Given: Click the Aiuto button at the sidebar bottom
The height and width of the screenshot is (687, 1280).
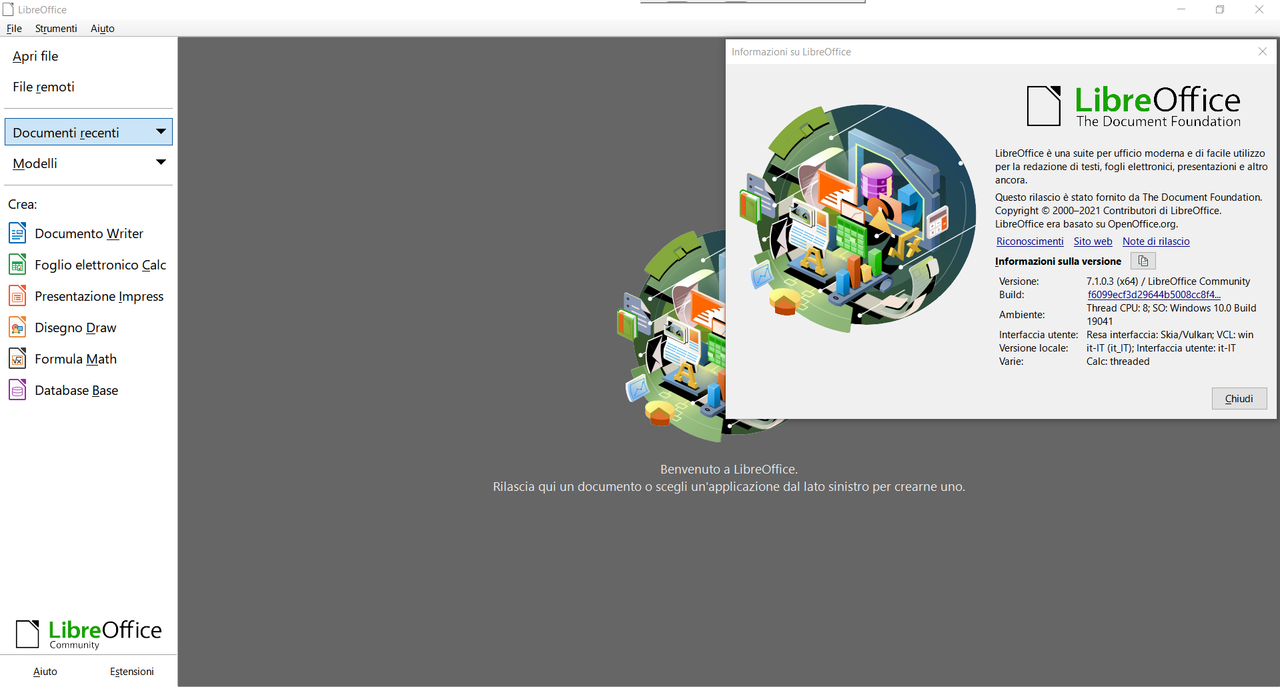Looking at the screenshot, I should 45,671.
